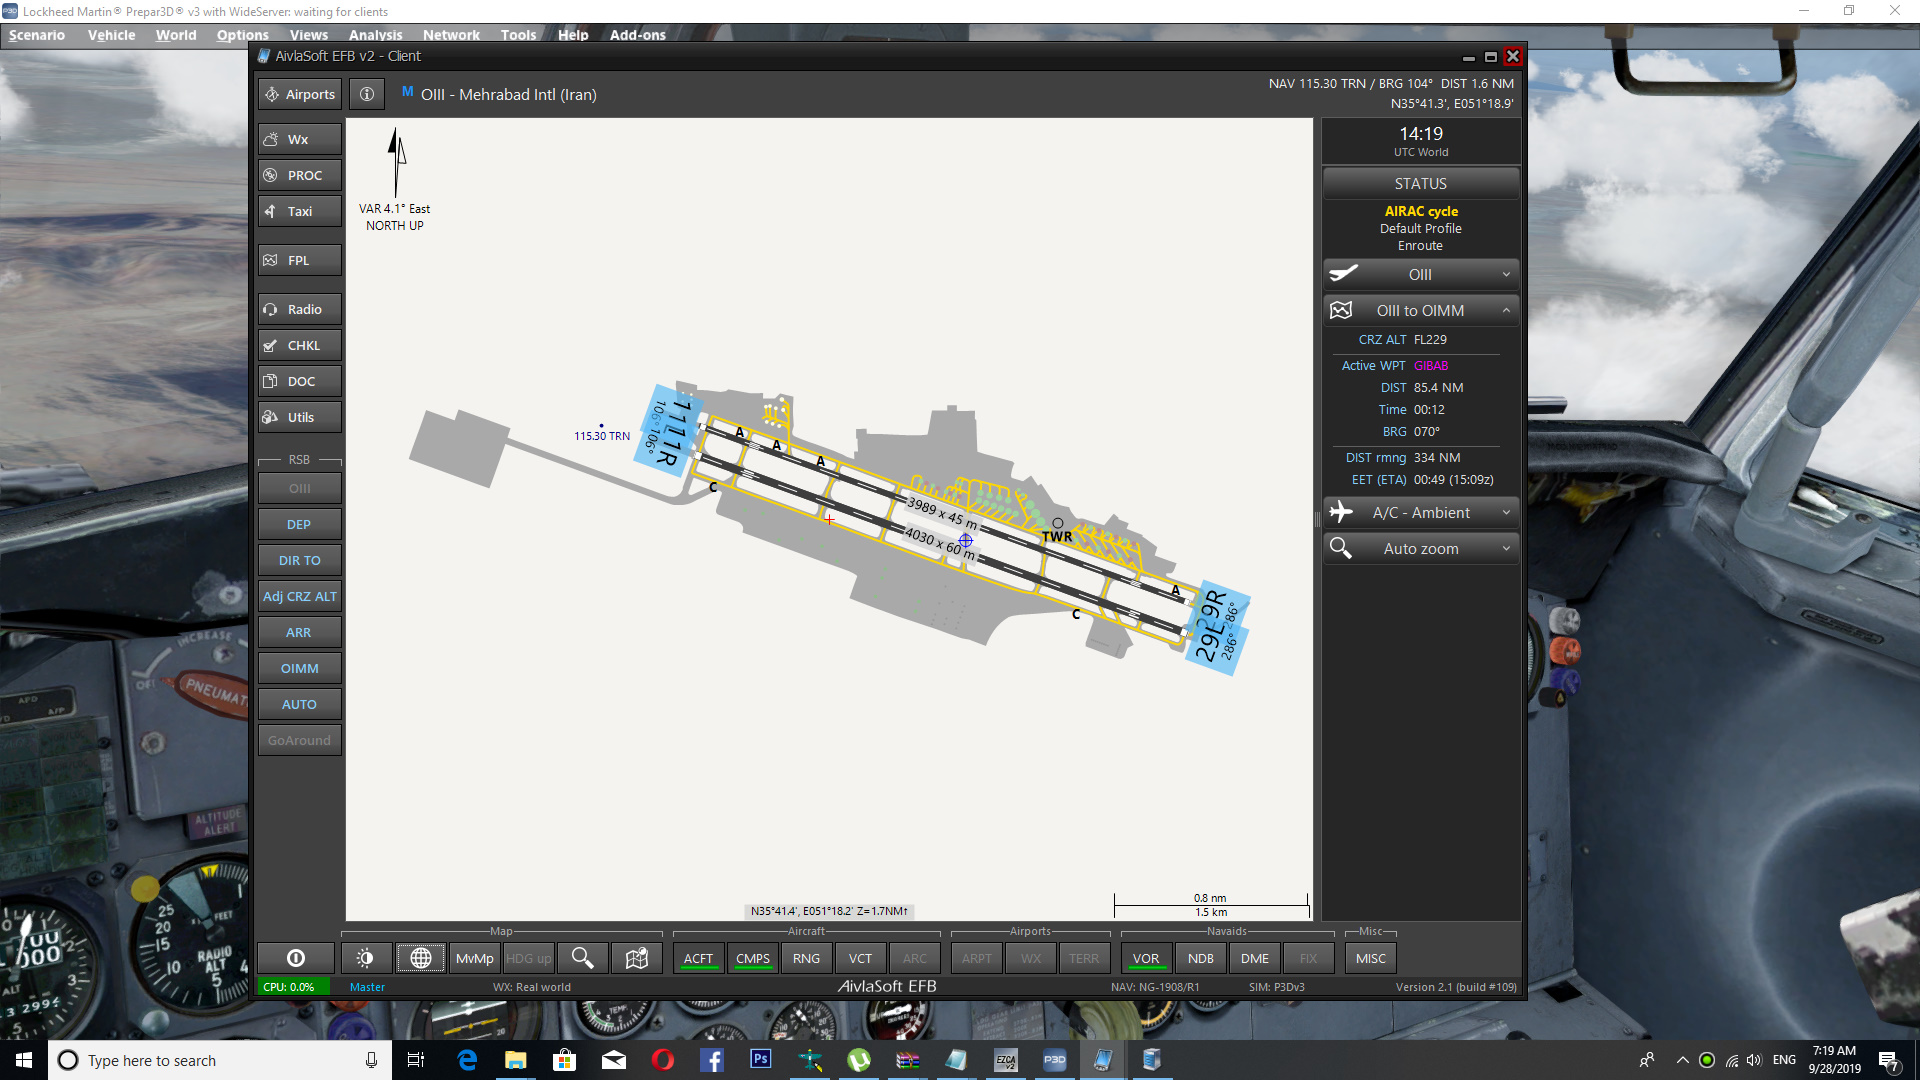Viewport: 1920px width, 1080px height.
Task: Open the Views menu
Action: tap(309, 35)
